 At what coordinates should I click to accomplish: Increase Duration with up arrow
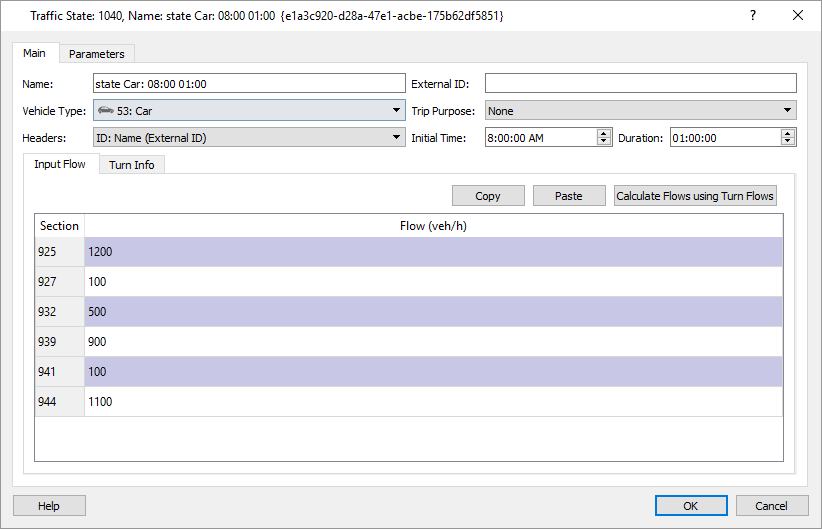point(787,133)
